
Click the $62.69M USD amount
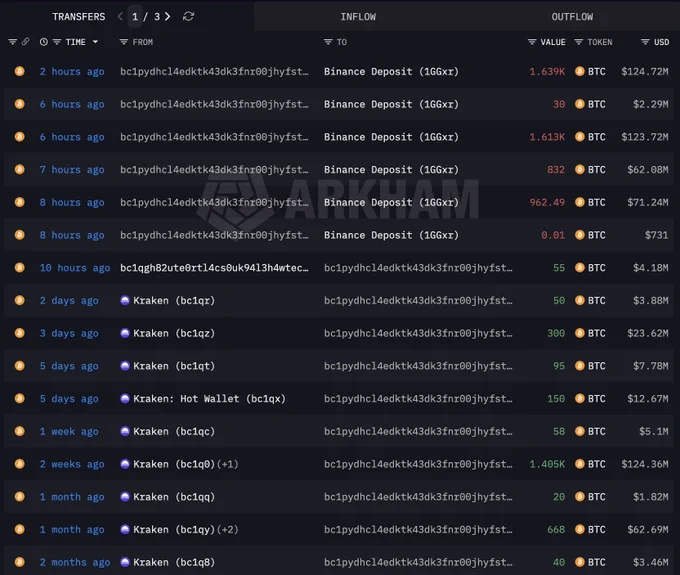(x=647, y=529)
